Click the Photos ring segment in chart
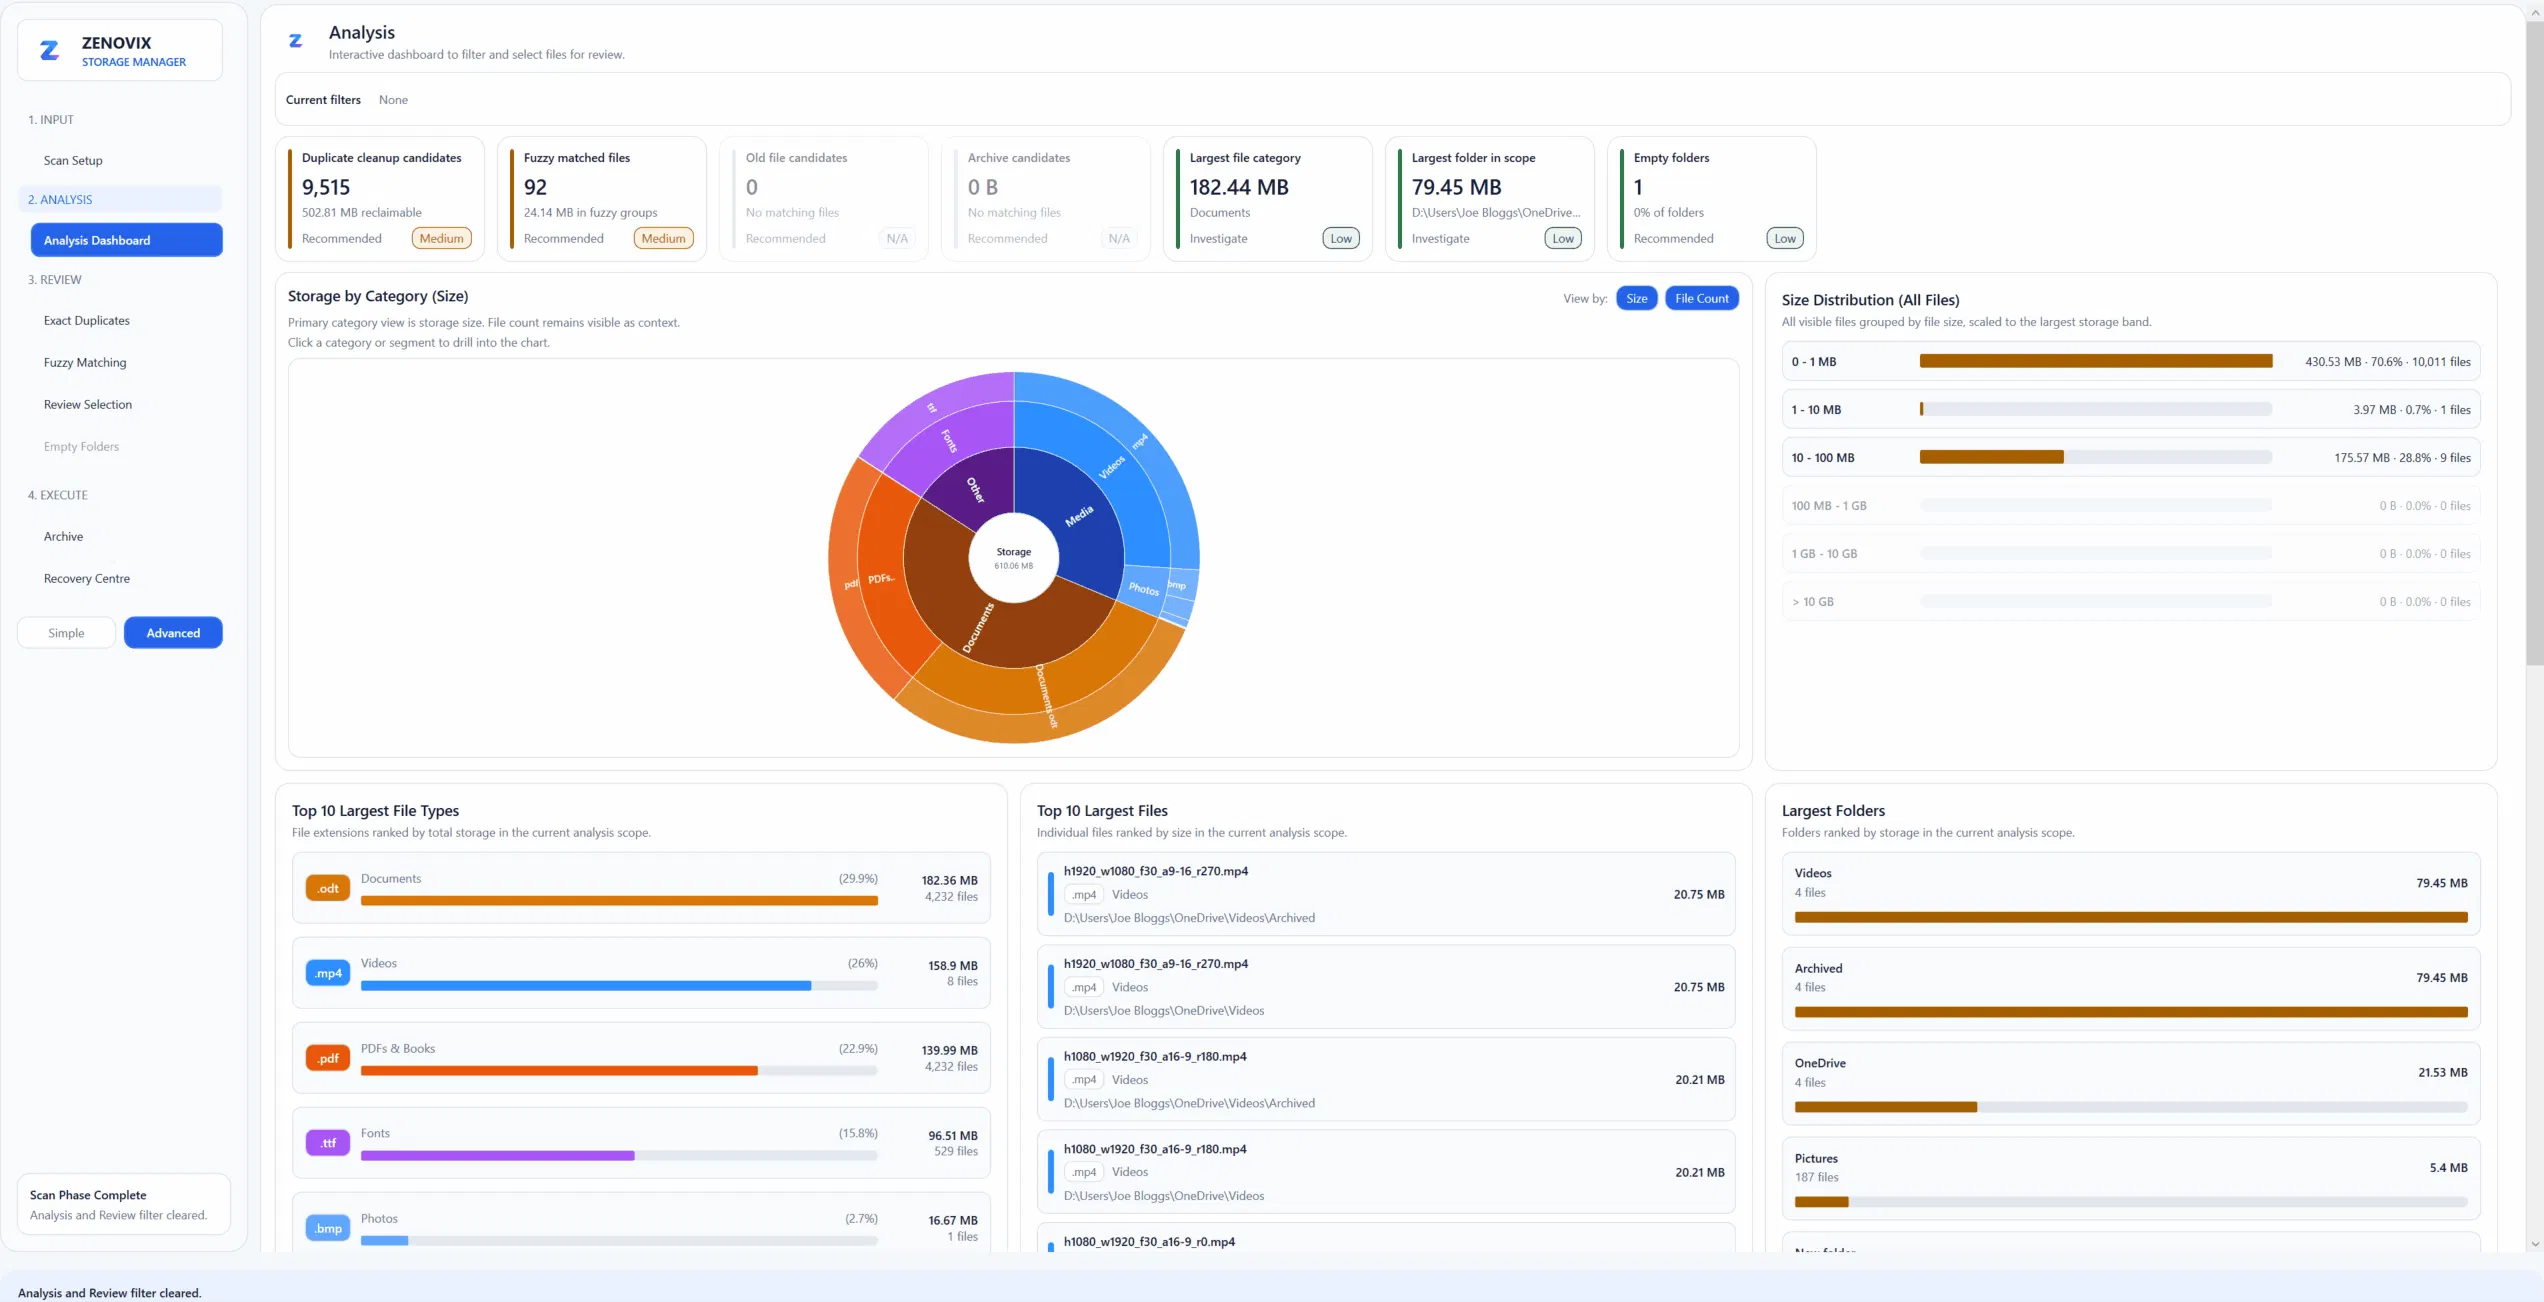This screenshot has width=2544, height=1302. (x=1144, y=589)
